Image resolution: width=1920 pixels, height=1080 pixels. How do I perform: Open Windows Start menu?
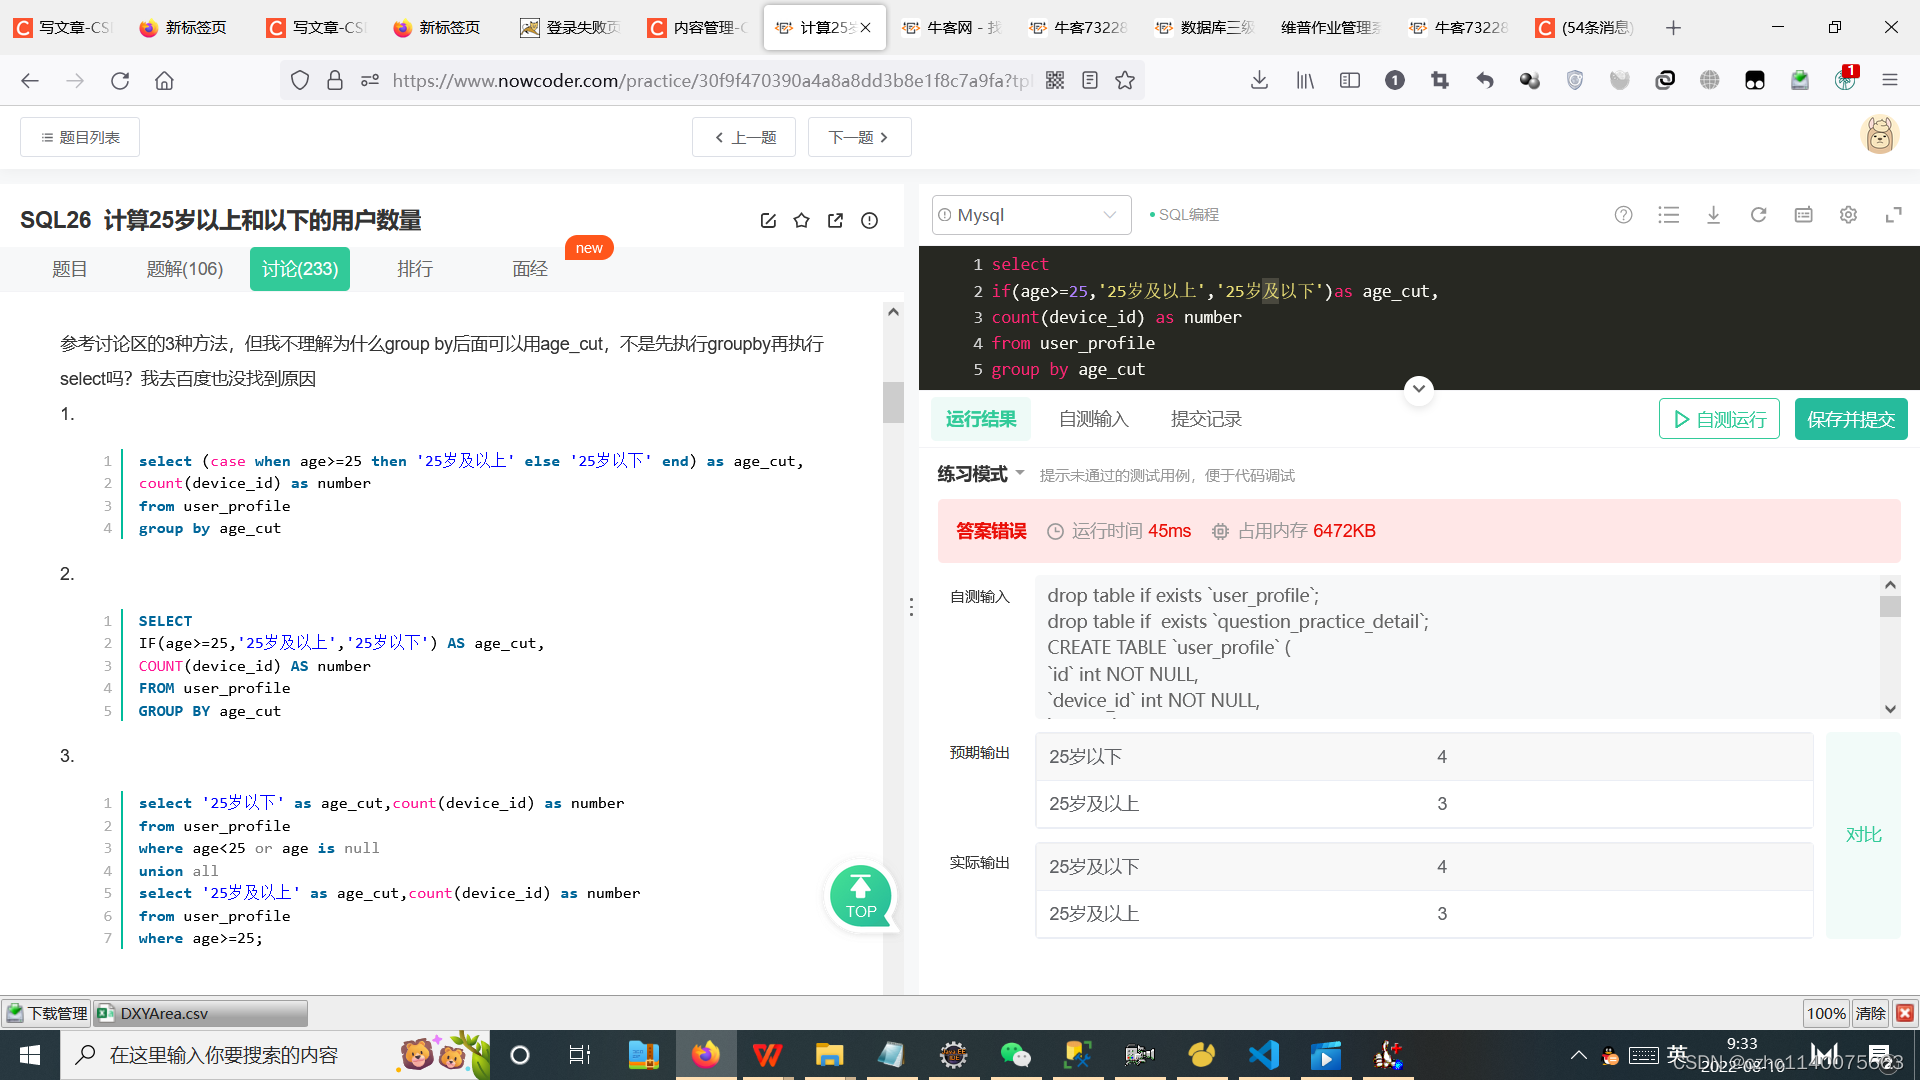[30, 1055]
